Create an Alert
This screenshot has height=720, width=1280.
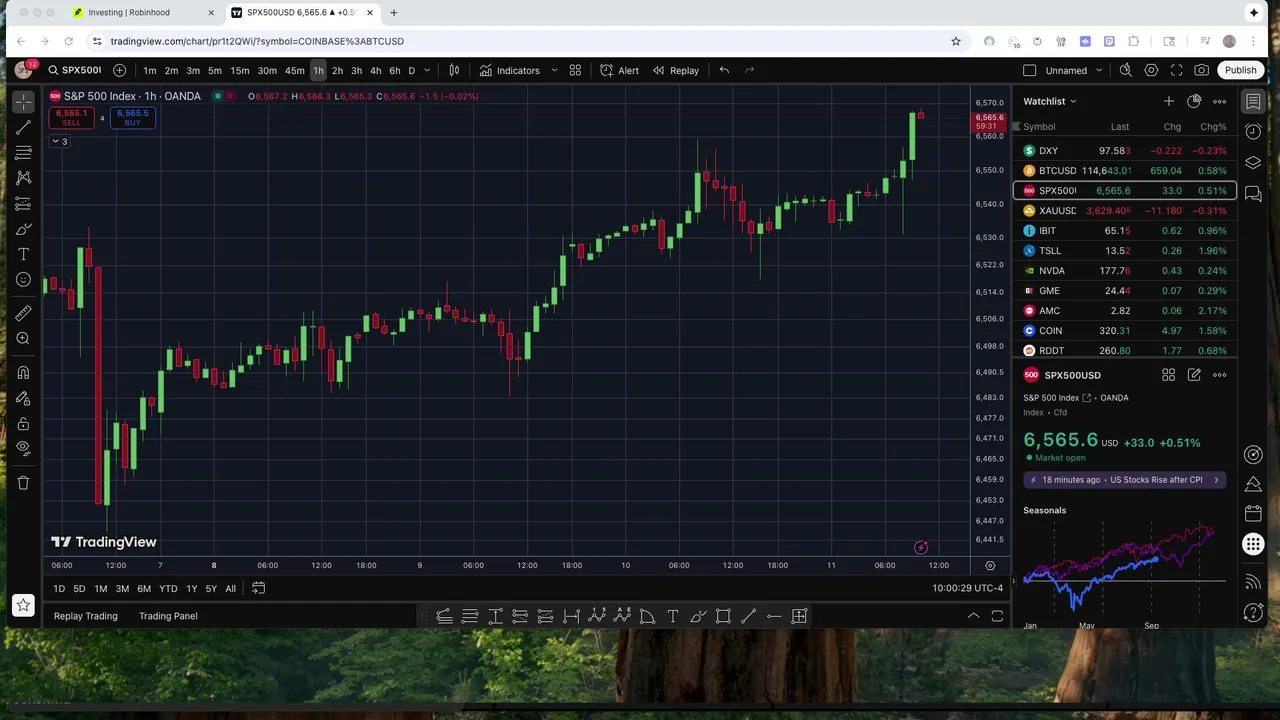(x=619, y=70)
